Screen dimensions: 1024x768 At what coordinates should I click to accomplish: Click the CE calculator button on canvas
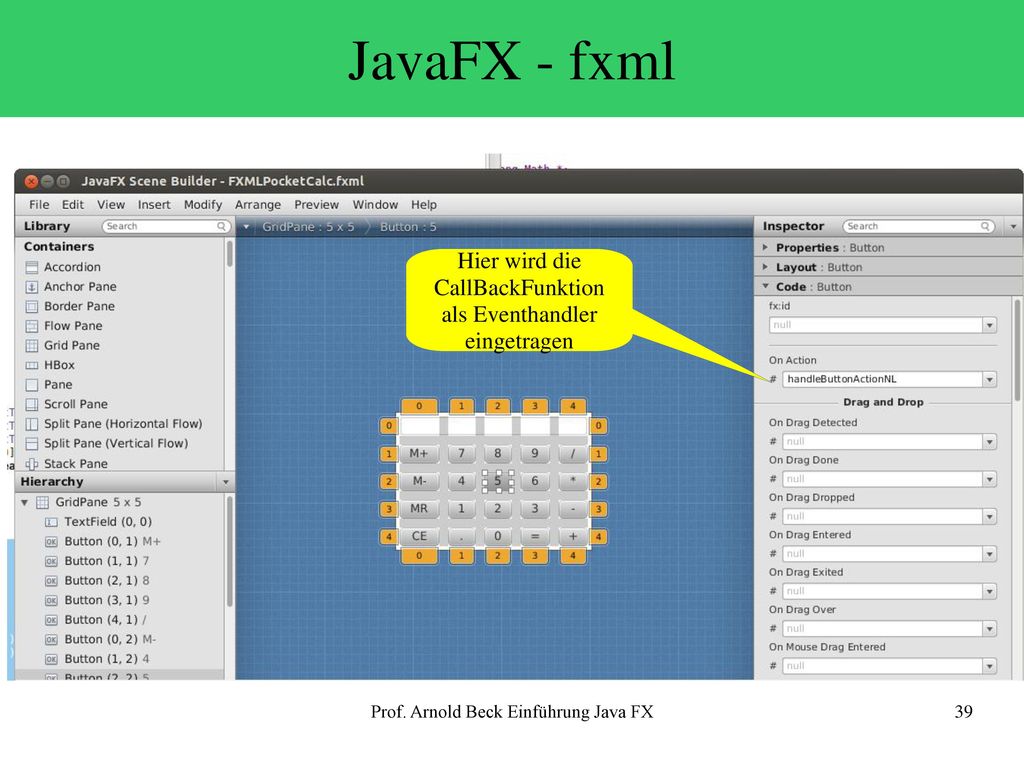pyautogui.click(x=419, y=536)
